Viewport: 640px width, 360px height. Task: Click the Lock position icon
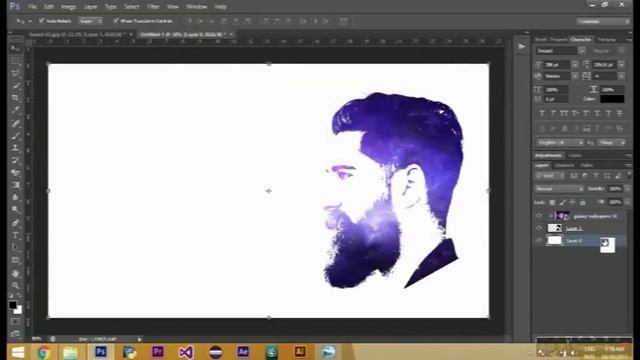click(572, 202)
